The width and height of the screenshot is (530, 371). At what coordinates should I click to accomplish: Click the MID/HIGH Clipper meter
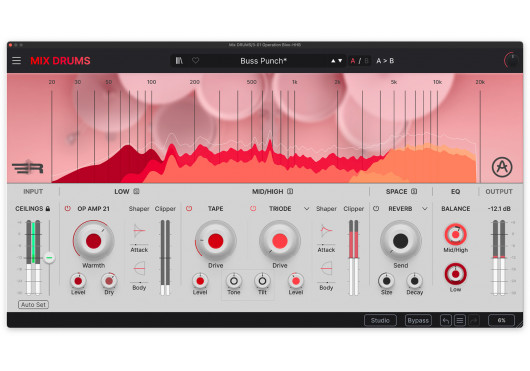(x=354, y=257)
